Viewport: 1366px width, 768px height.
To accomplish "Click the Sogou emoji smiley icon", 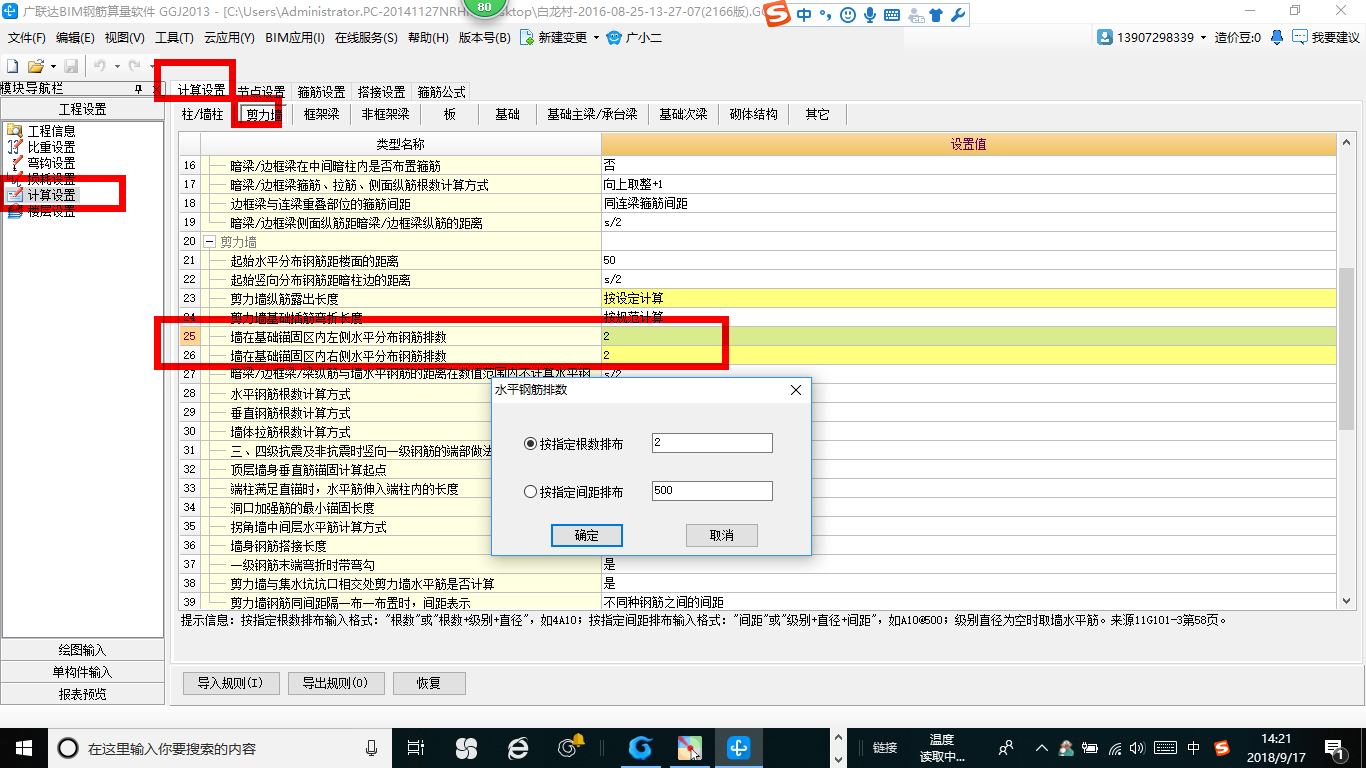I will 848,15.
